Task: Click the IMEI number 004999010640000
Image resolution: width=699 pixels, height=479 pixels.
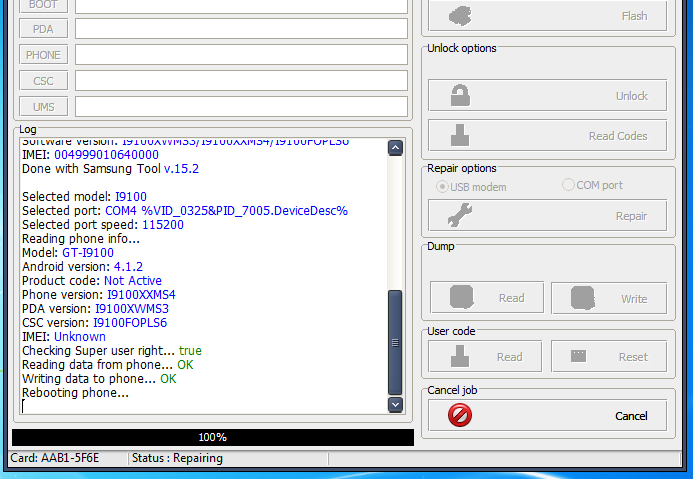Action: click(106, 155)
